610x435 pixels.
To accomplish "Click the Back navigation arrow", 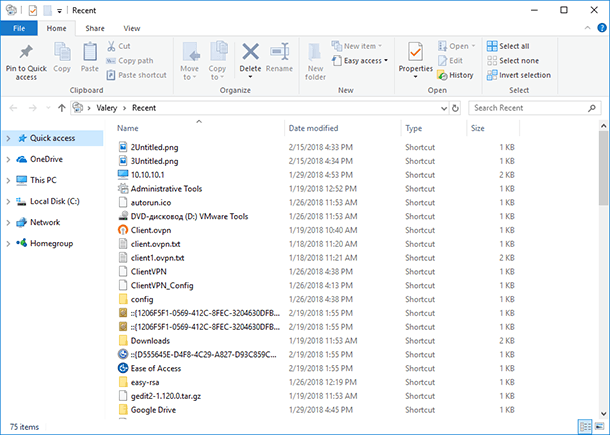I will coord(13,108).
